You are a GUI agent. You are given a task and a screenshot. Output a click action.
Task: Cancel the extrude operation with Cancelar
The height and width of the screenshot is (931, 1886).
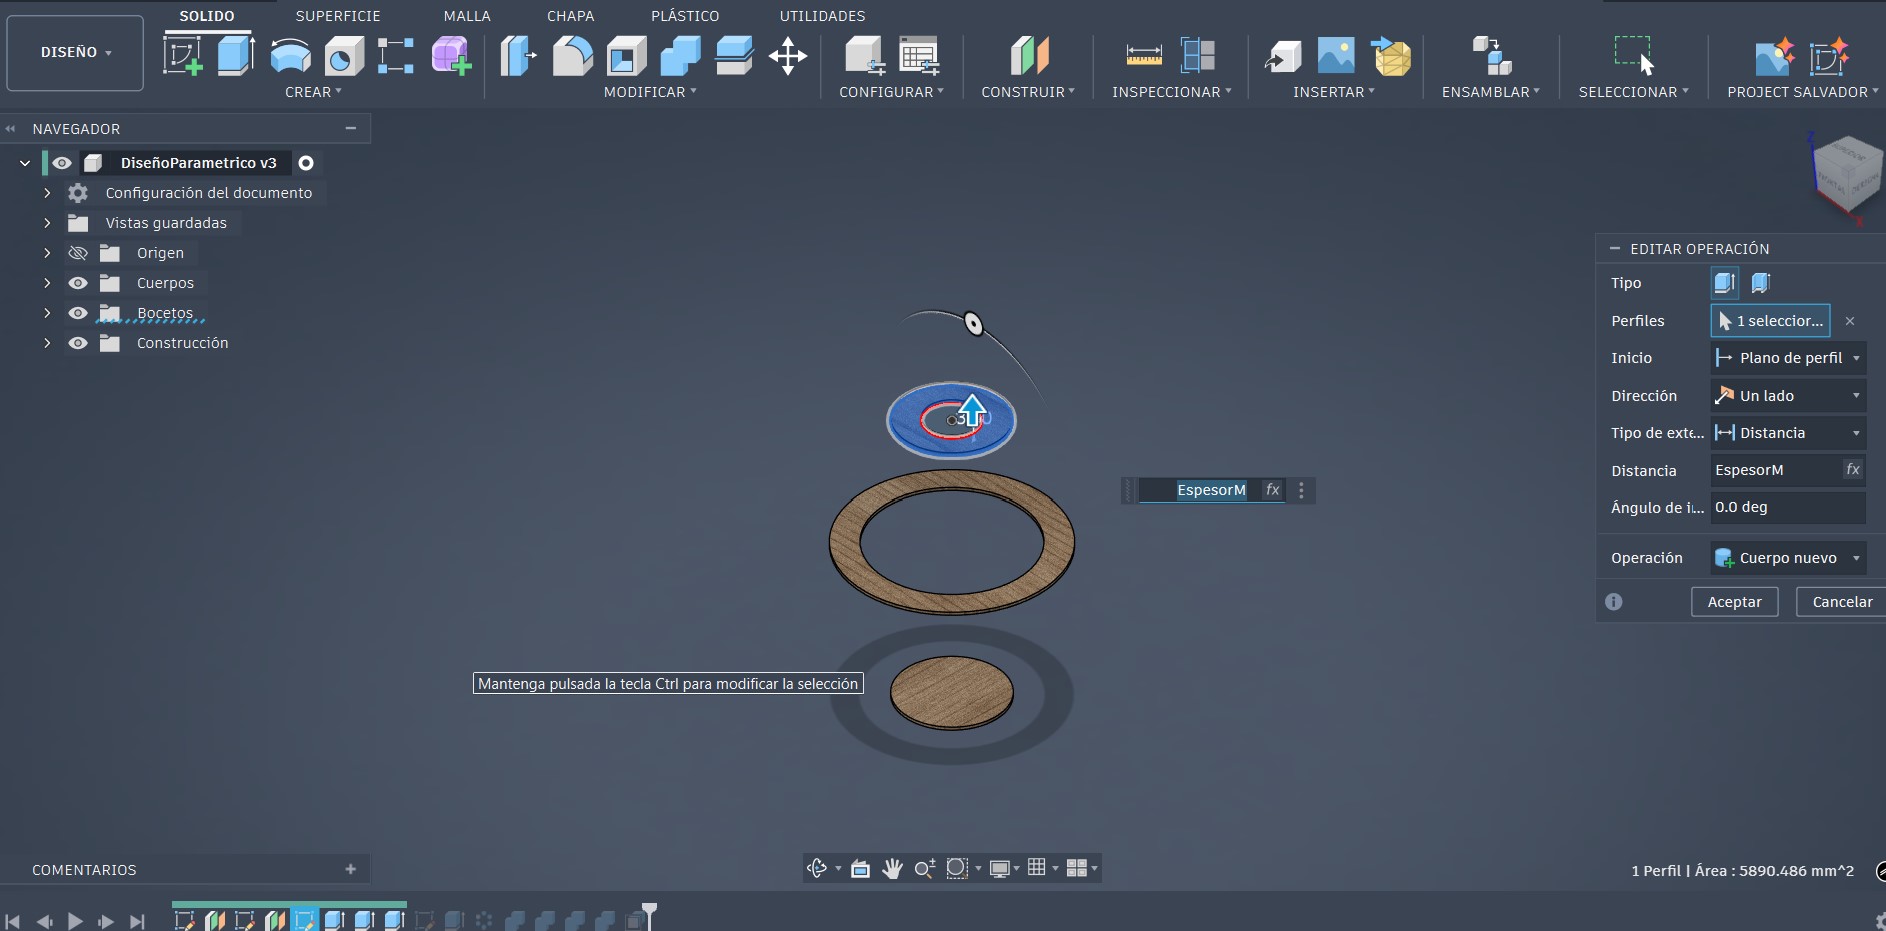(1840, 601)
